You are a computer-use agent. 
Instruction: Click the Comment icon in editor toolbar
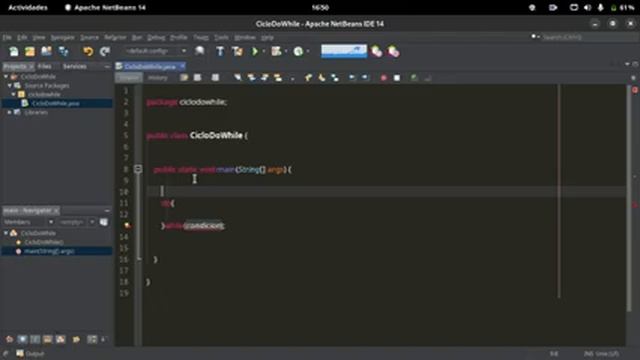[414, 78]
